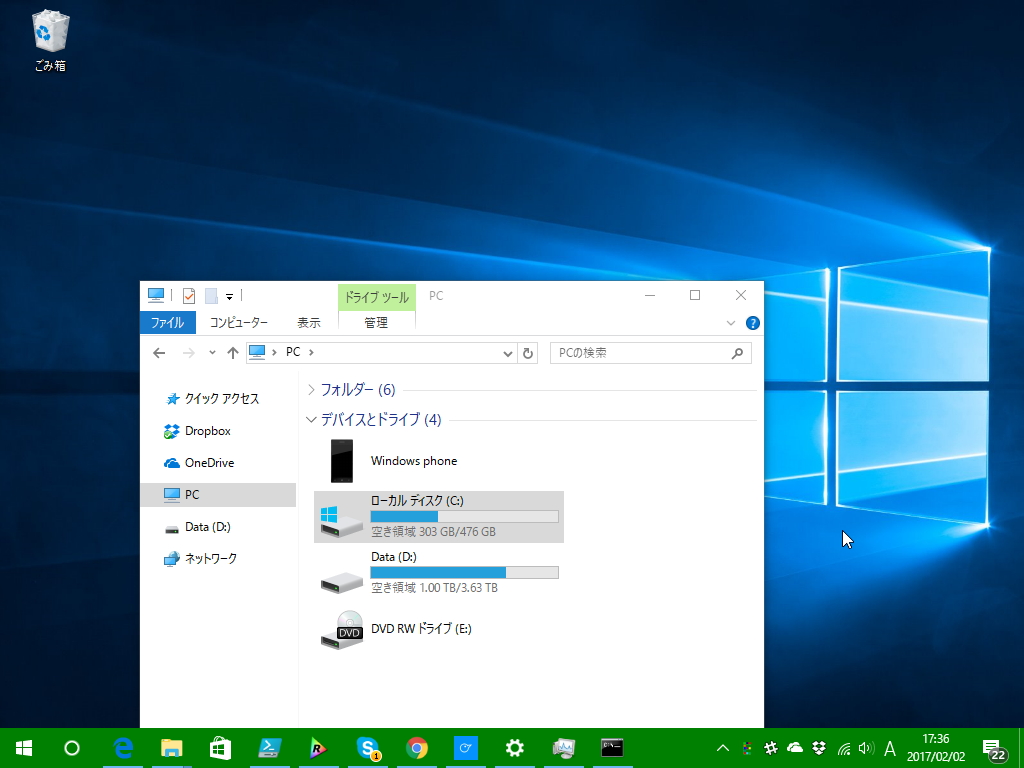The width and height of the screenshot is (1024, 768).
Task: Click the ドライブ ツール contextual tab header
Action: pyautogui.click(x=377, y=297)
